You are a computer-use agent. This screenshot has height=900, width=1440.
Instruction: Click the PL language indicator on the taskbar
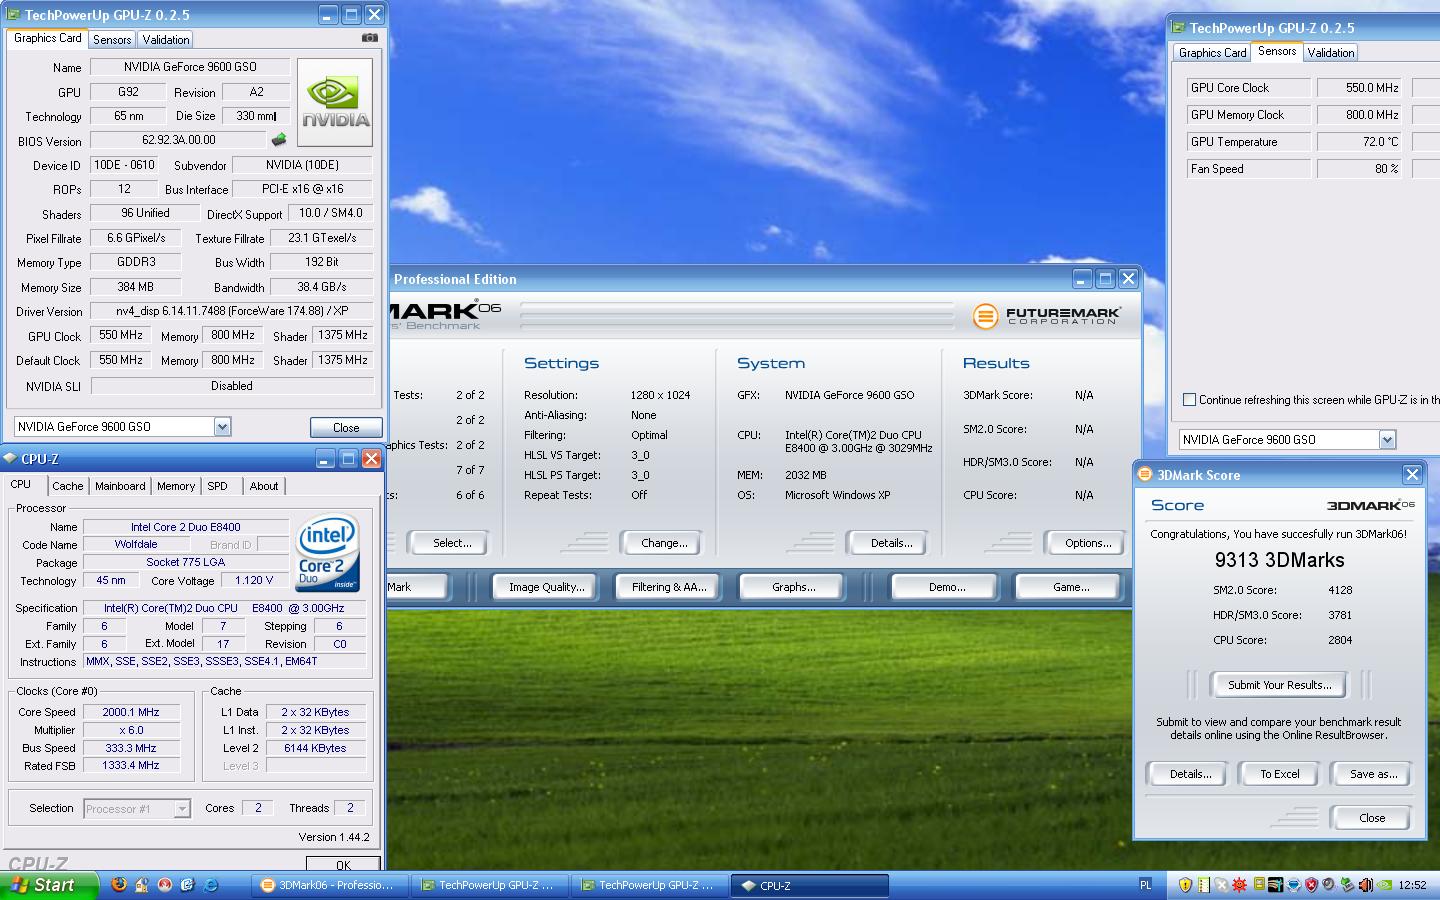click(x=1145, y=885)
